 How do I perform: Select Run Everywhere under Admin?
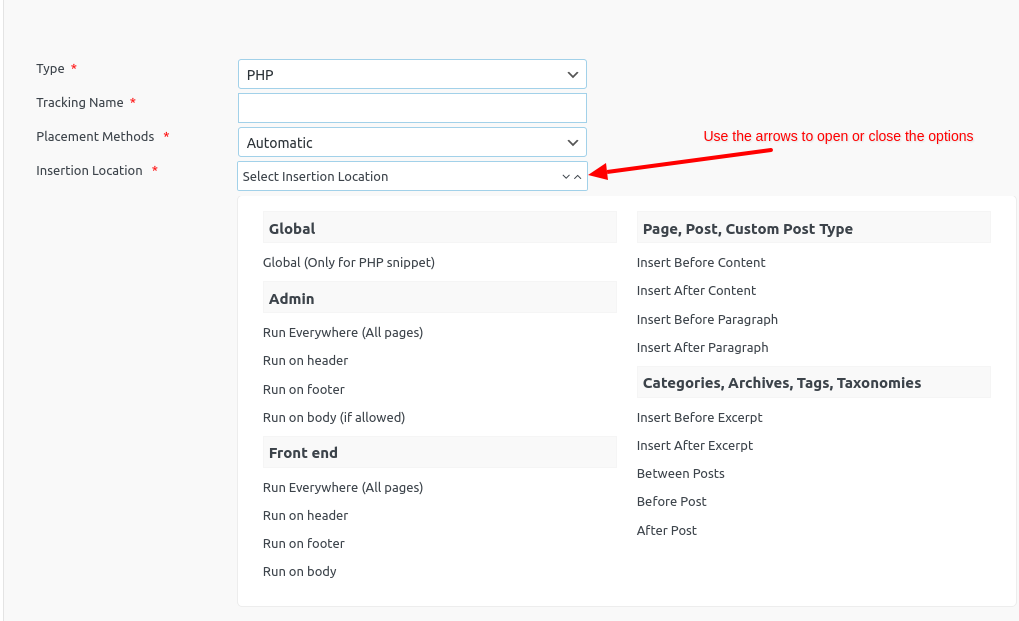pos(344,332)
